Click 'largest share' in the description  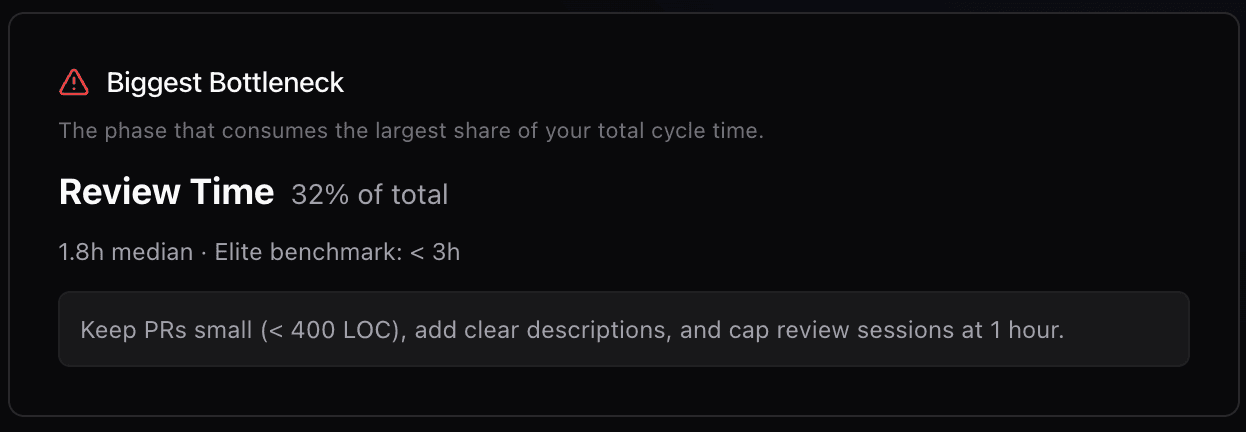(x=441, y=131)
